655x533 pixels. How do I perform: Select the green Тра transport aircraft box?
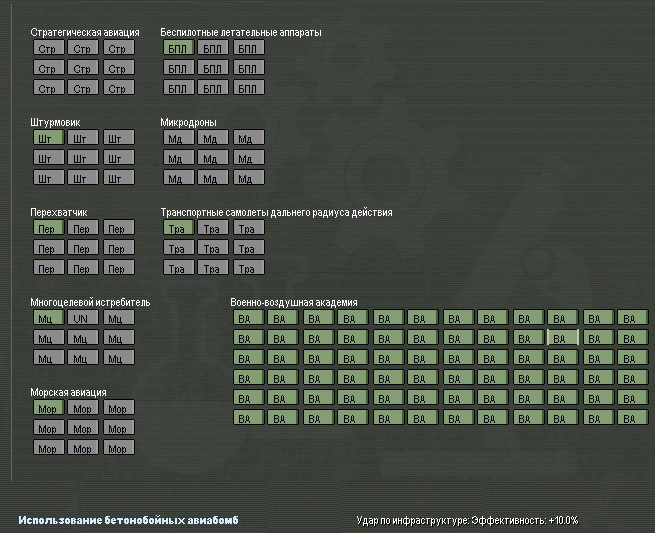[178, 228]
